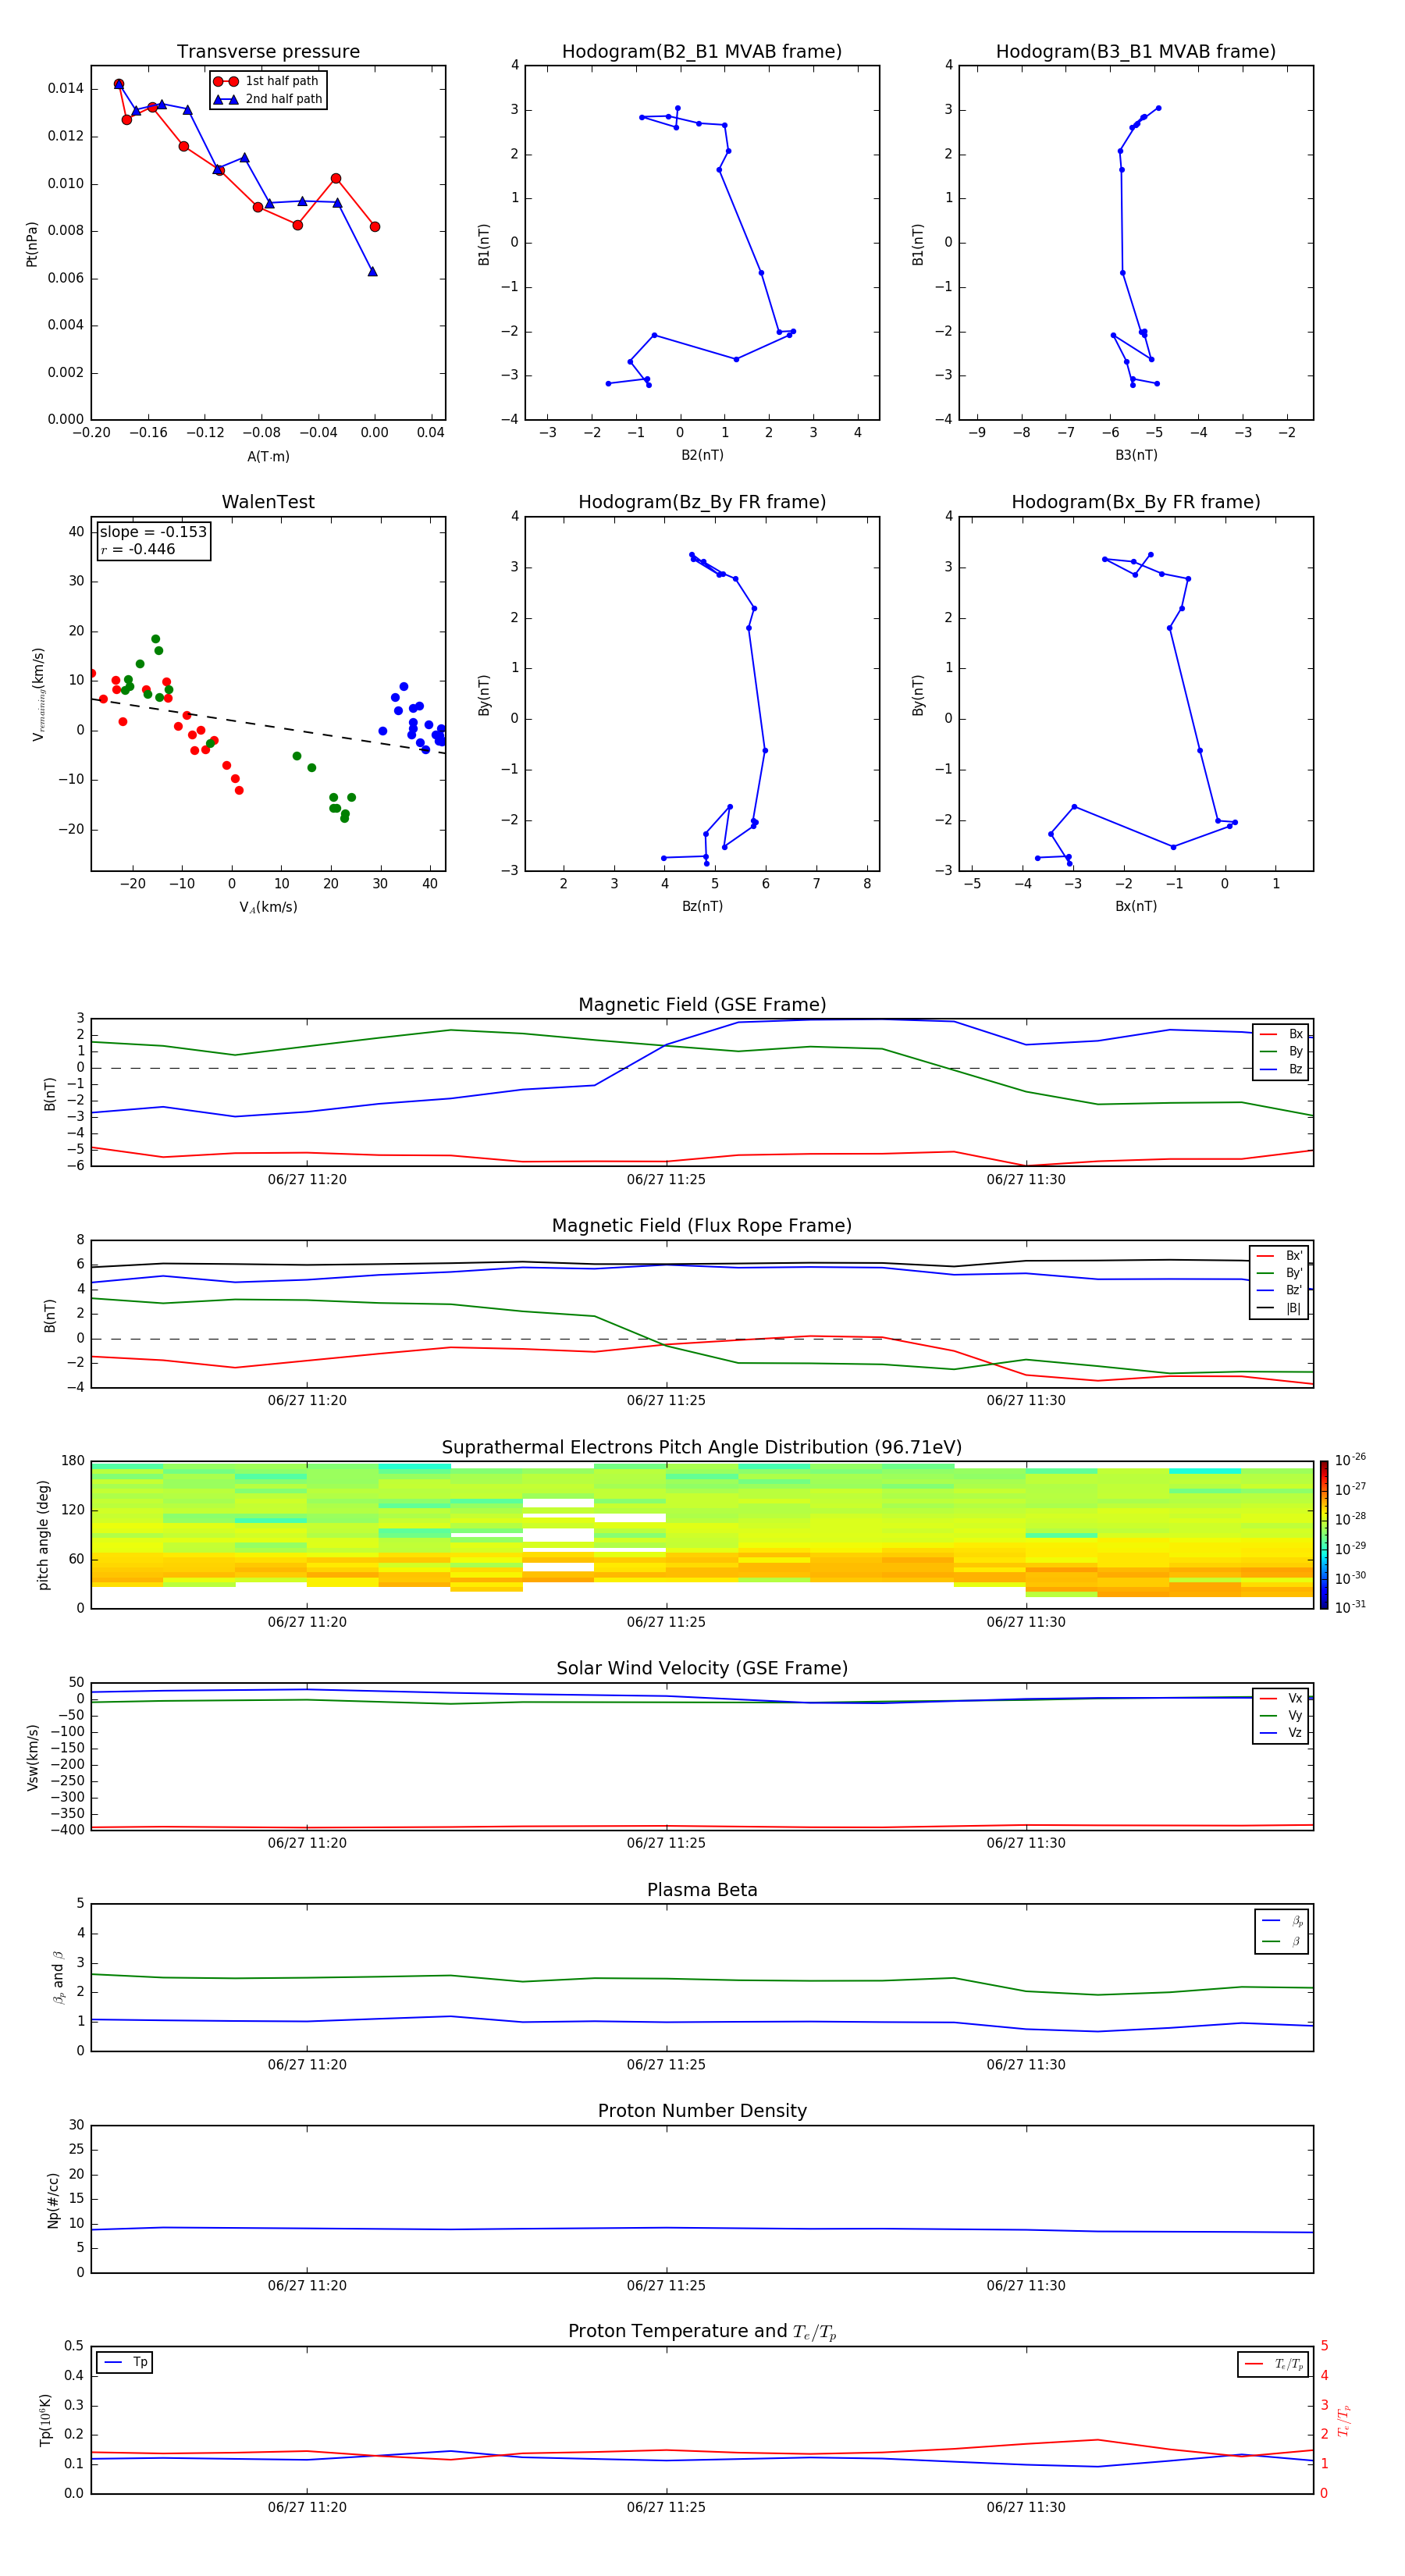The image size is (1405, 2576).
Task: Click the '10^-26' color bar label
Action: coord(1350,1460)
